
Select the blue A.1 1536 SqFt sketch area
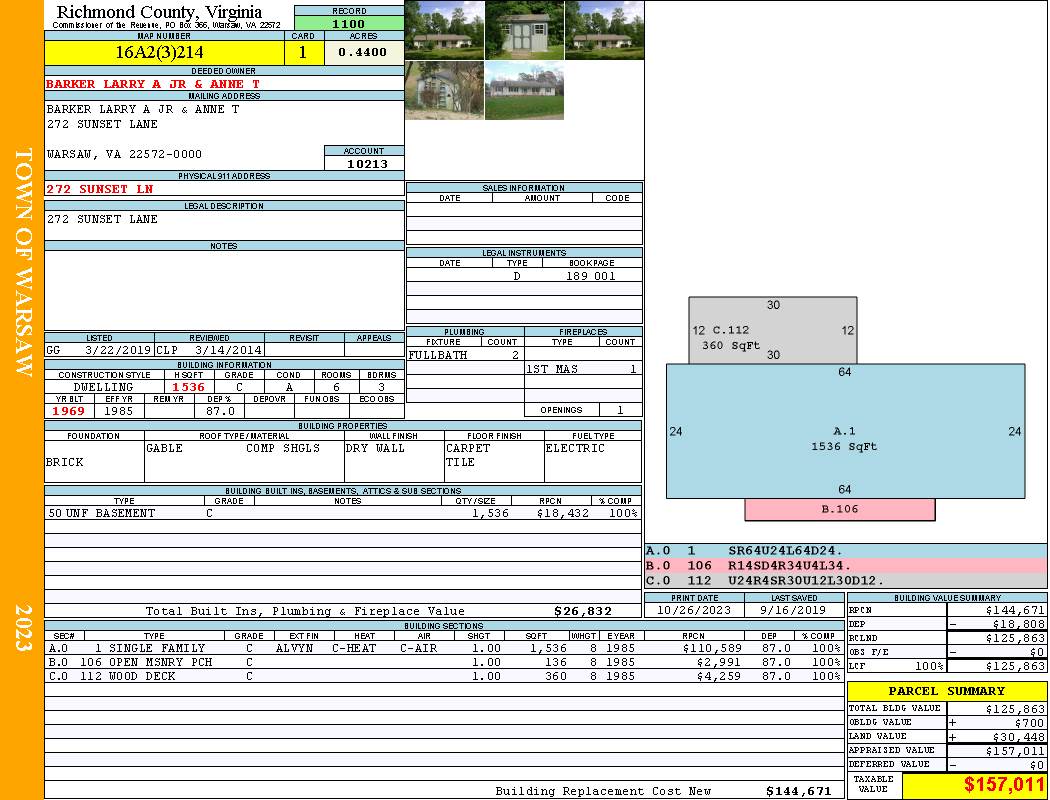pyautogui.click(x=845, y=438)
